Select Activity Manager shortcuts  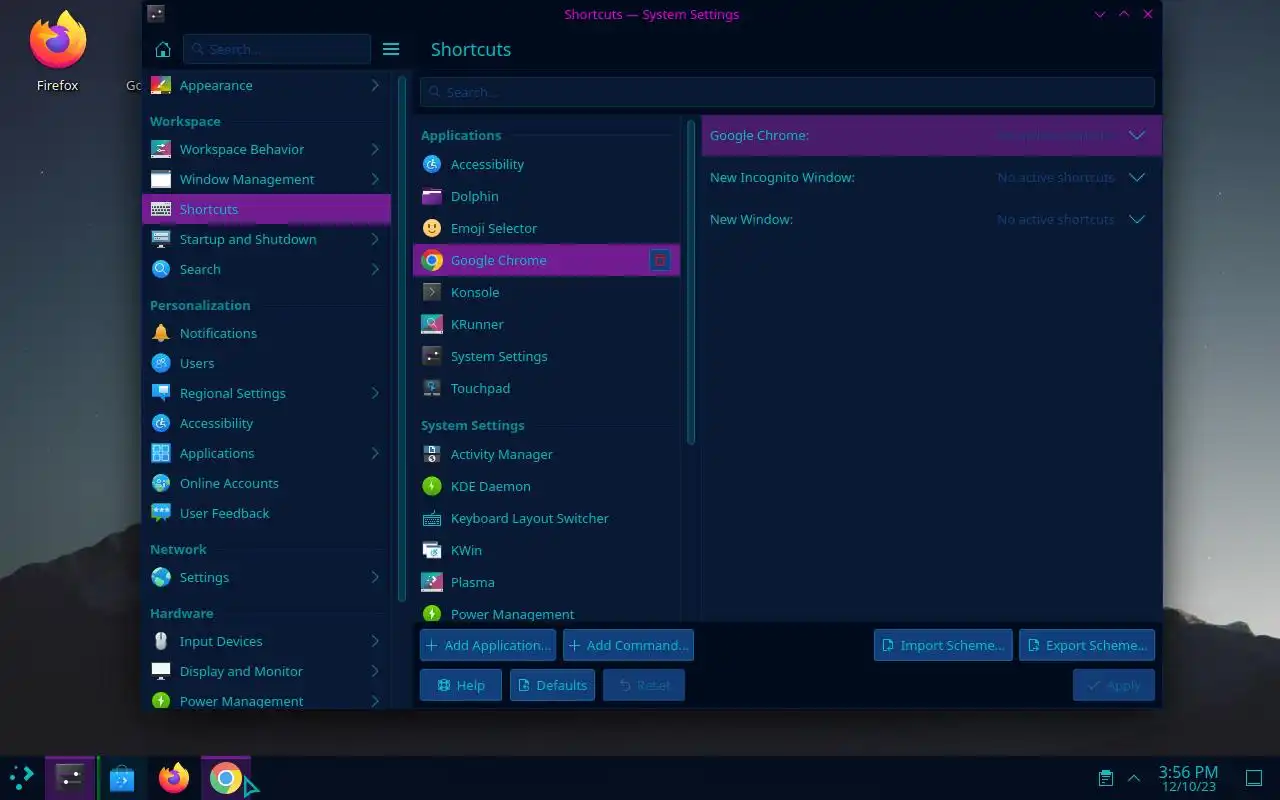546,454
